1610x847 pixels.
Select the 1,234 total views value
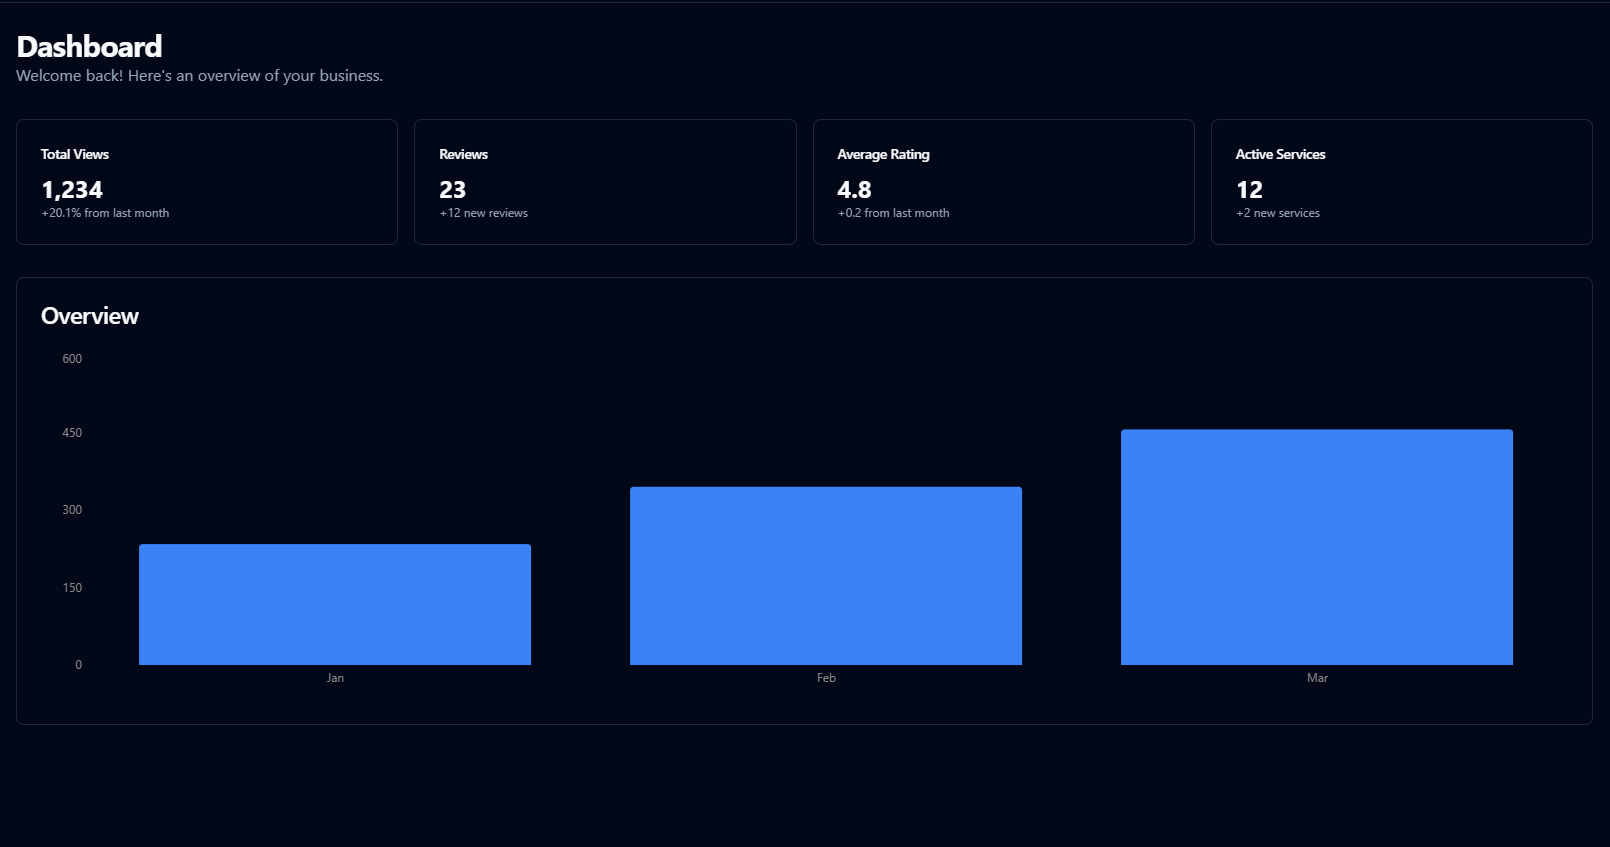click(x=72, y=190)
